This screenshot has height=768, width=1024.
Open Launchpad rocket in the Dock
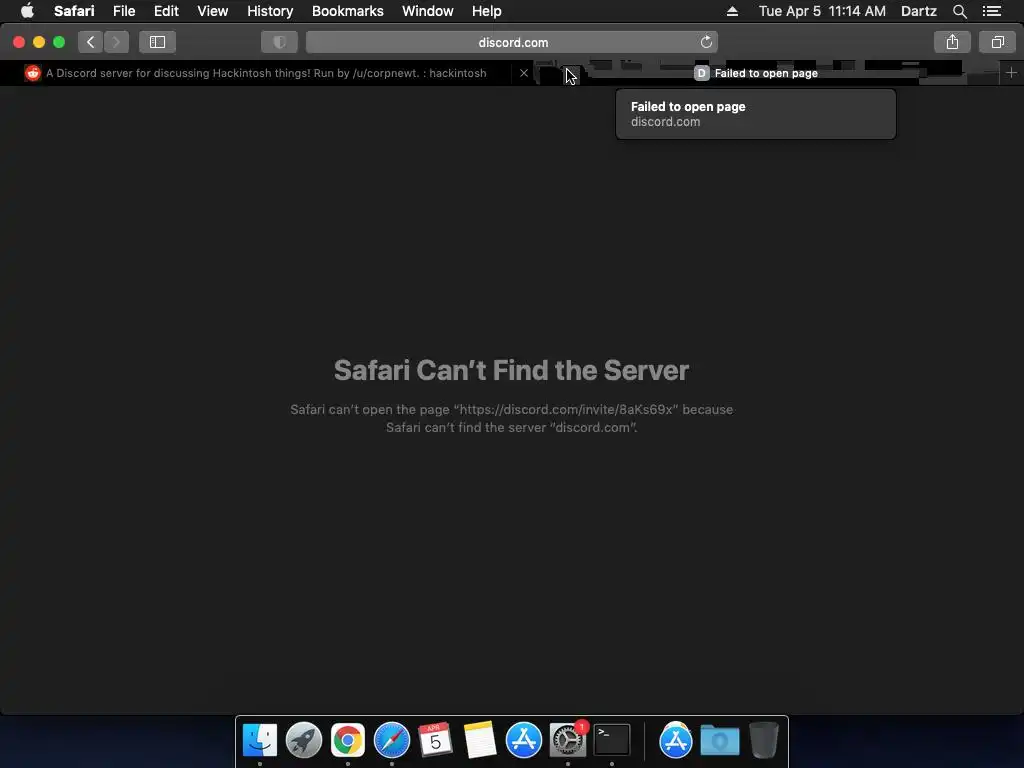tap(304, 741)
